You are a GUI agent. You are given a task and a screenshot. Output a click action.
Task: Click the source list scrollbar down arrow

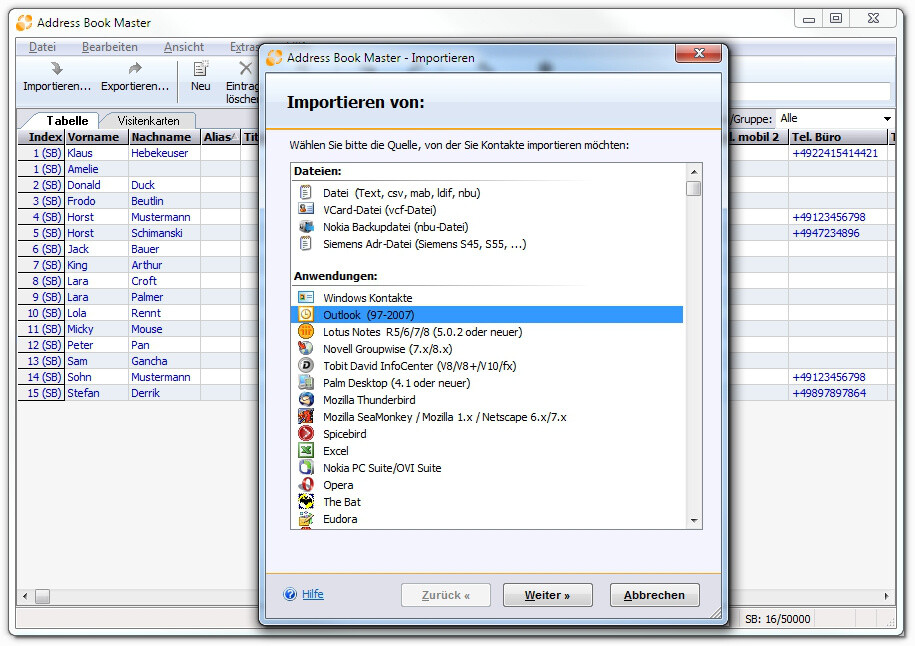pyautogui.click(x=695, y=518)
